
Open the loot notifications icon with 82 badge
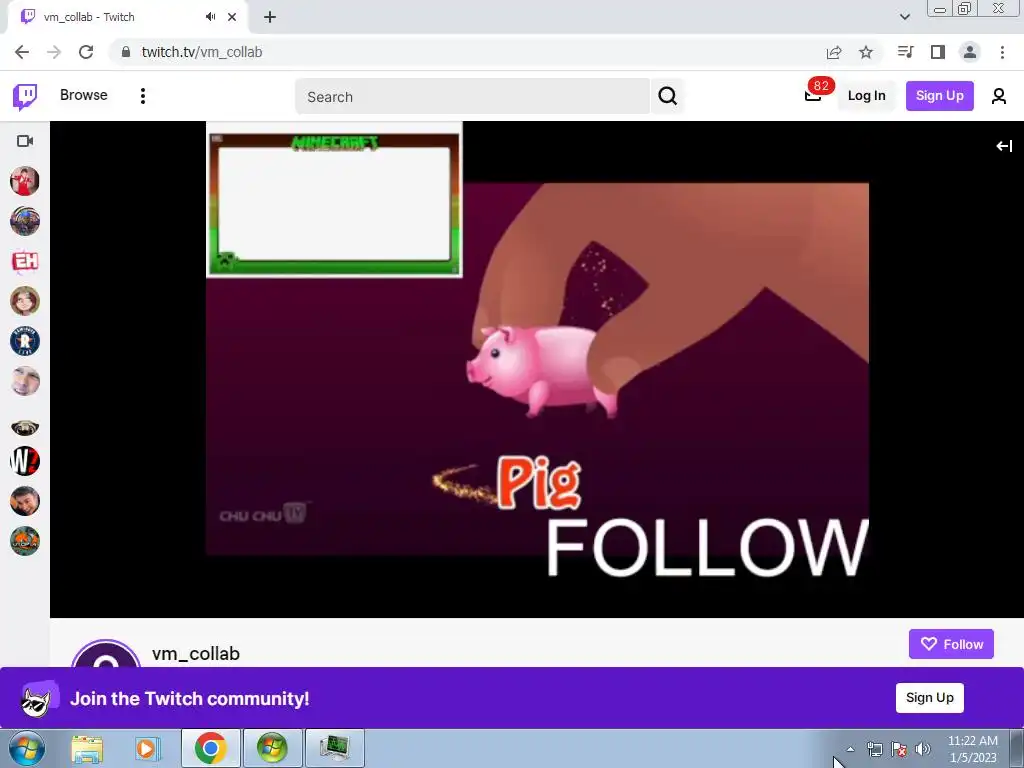[x=814, y=94]
